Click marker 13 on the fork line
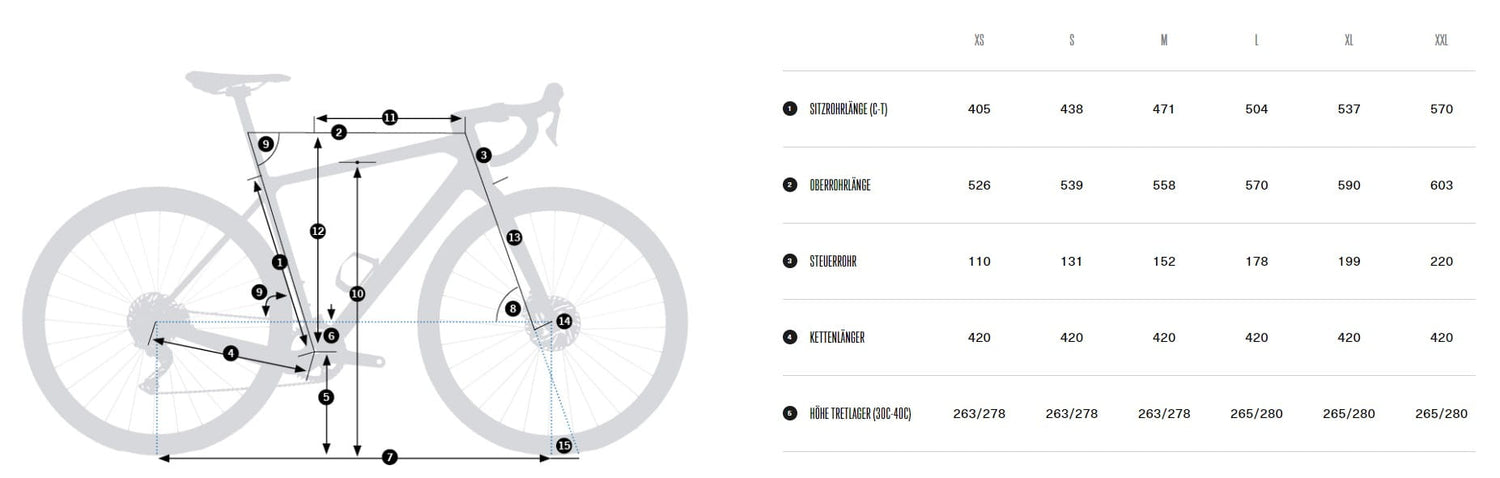This screenshot has width=1500, height=478. tap(514, 238)
